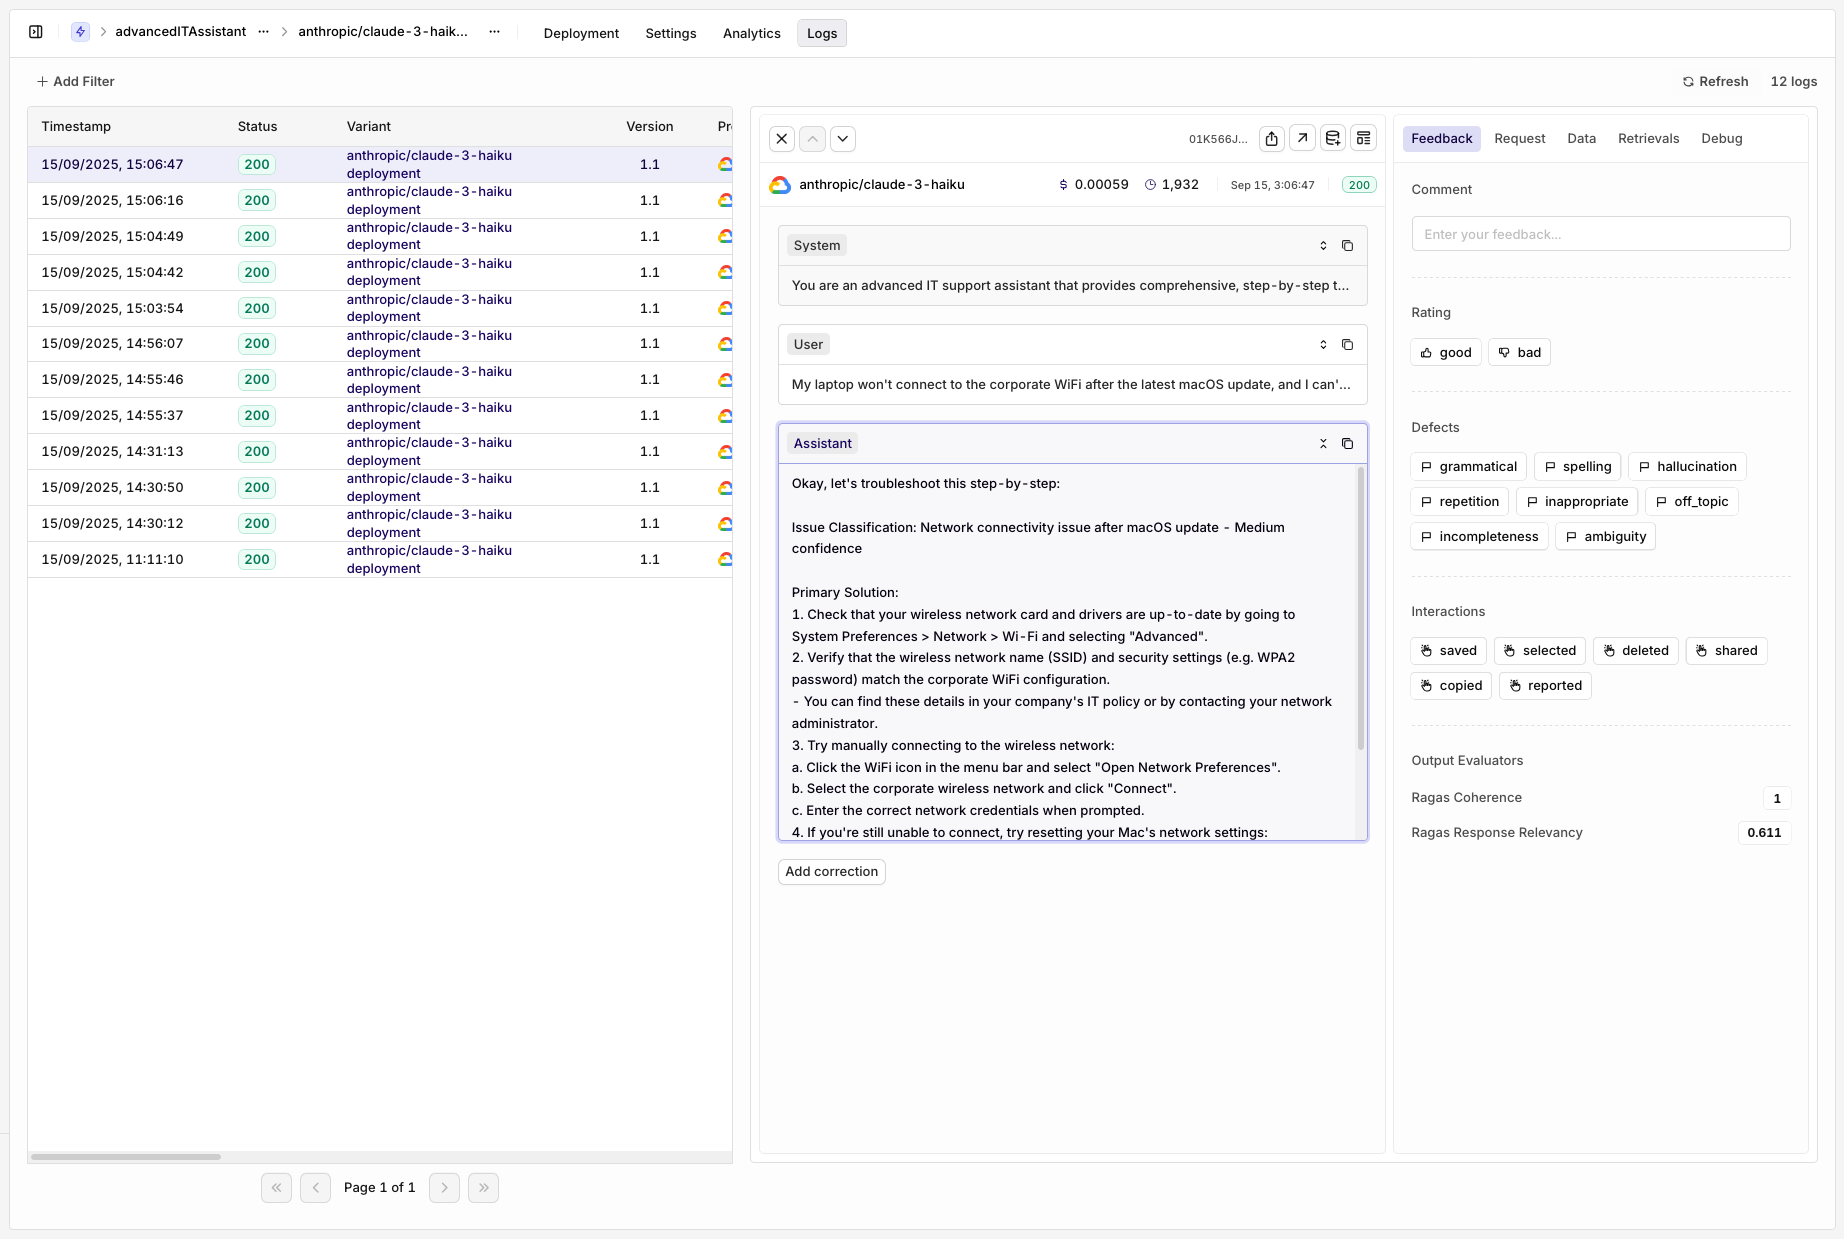
Task: Click the 200 status badge in 14:31:13 row
Action: click(x=257, y=452)
